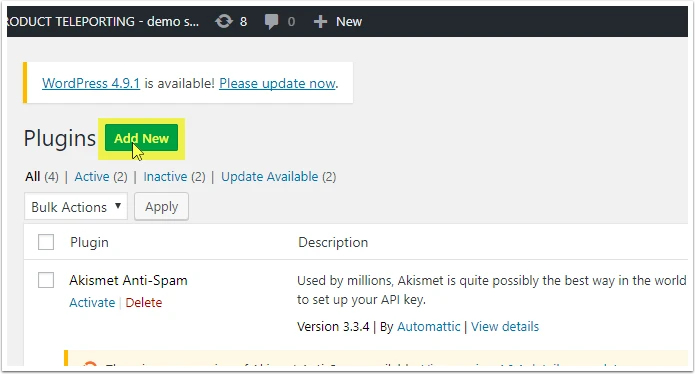Screen dimensions: 695x374
Task: Activate the Akismet Anti-Spam plugin
Action: point(92,303)
